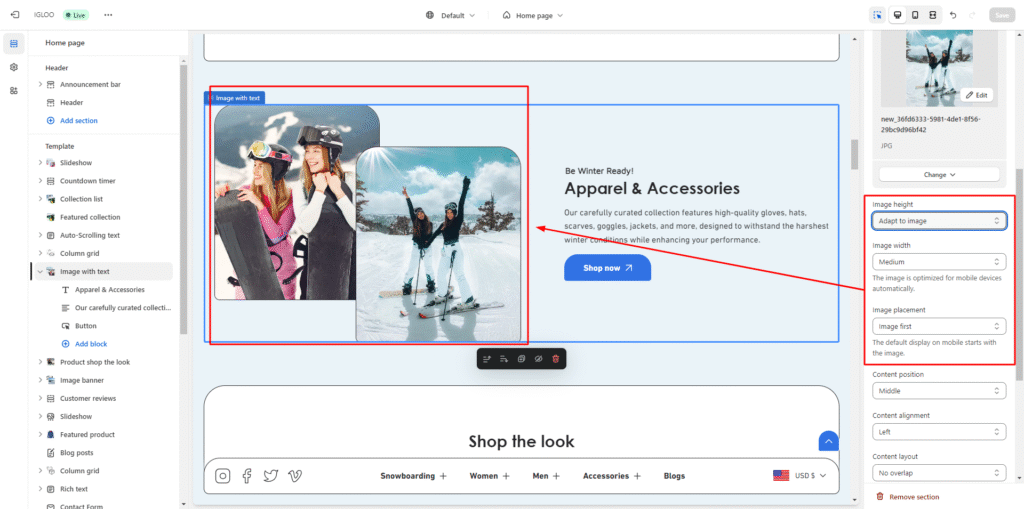Click the Shop now button
The height and width of the screenshot is (509, 1024).
607,268
